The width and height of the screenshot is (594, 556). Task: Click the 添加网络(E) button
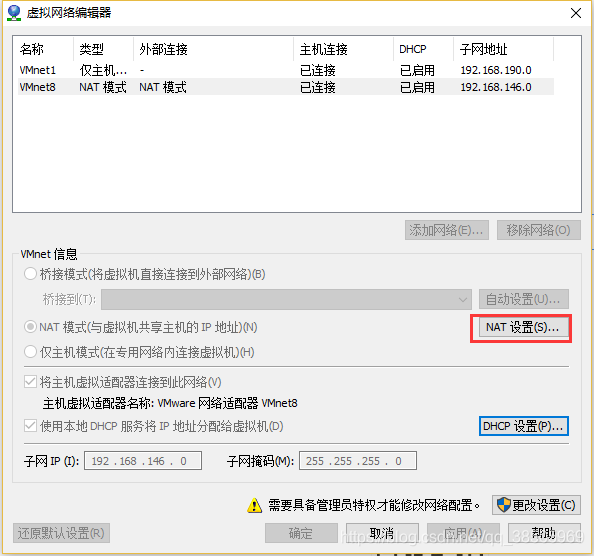(x=447, y=230)
